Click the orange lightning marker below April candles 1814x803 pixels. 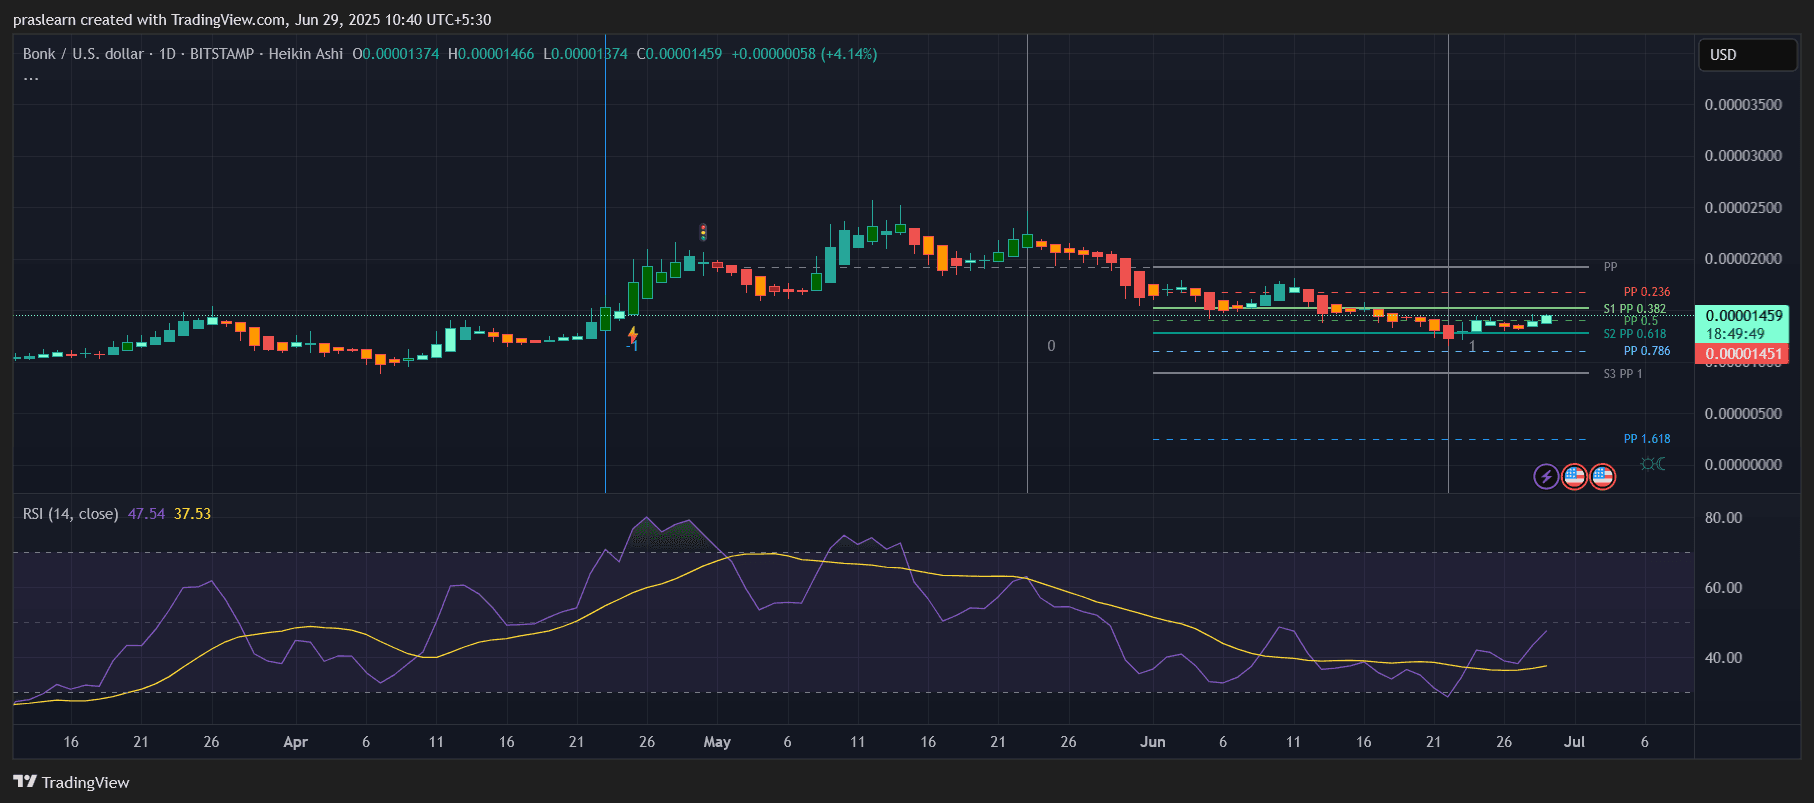(632, 335)
